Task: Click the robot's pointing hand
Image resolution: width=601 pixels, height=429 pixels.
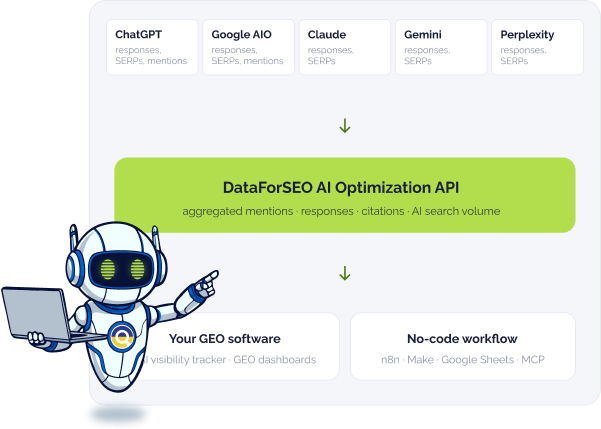Action: pos(205,285)
